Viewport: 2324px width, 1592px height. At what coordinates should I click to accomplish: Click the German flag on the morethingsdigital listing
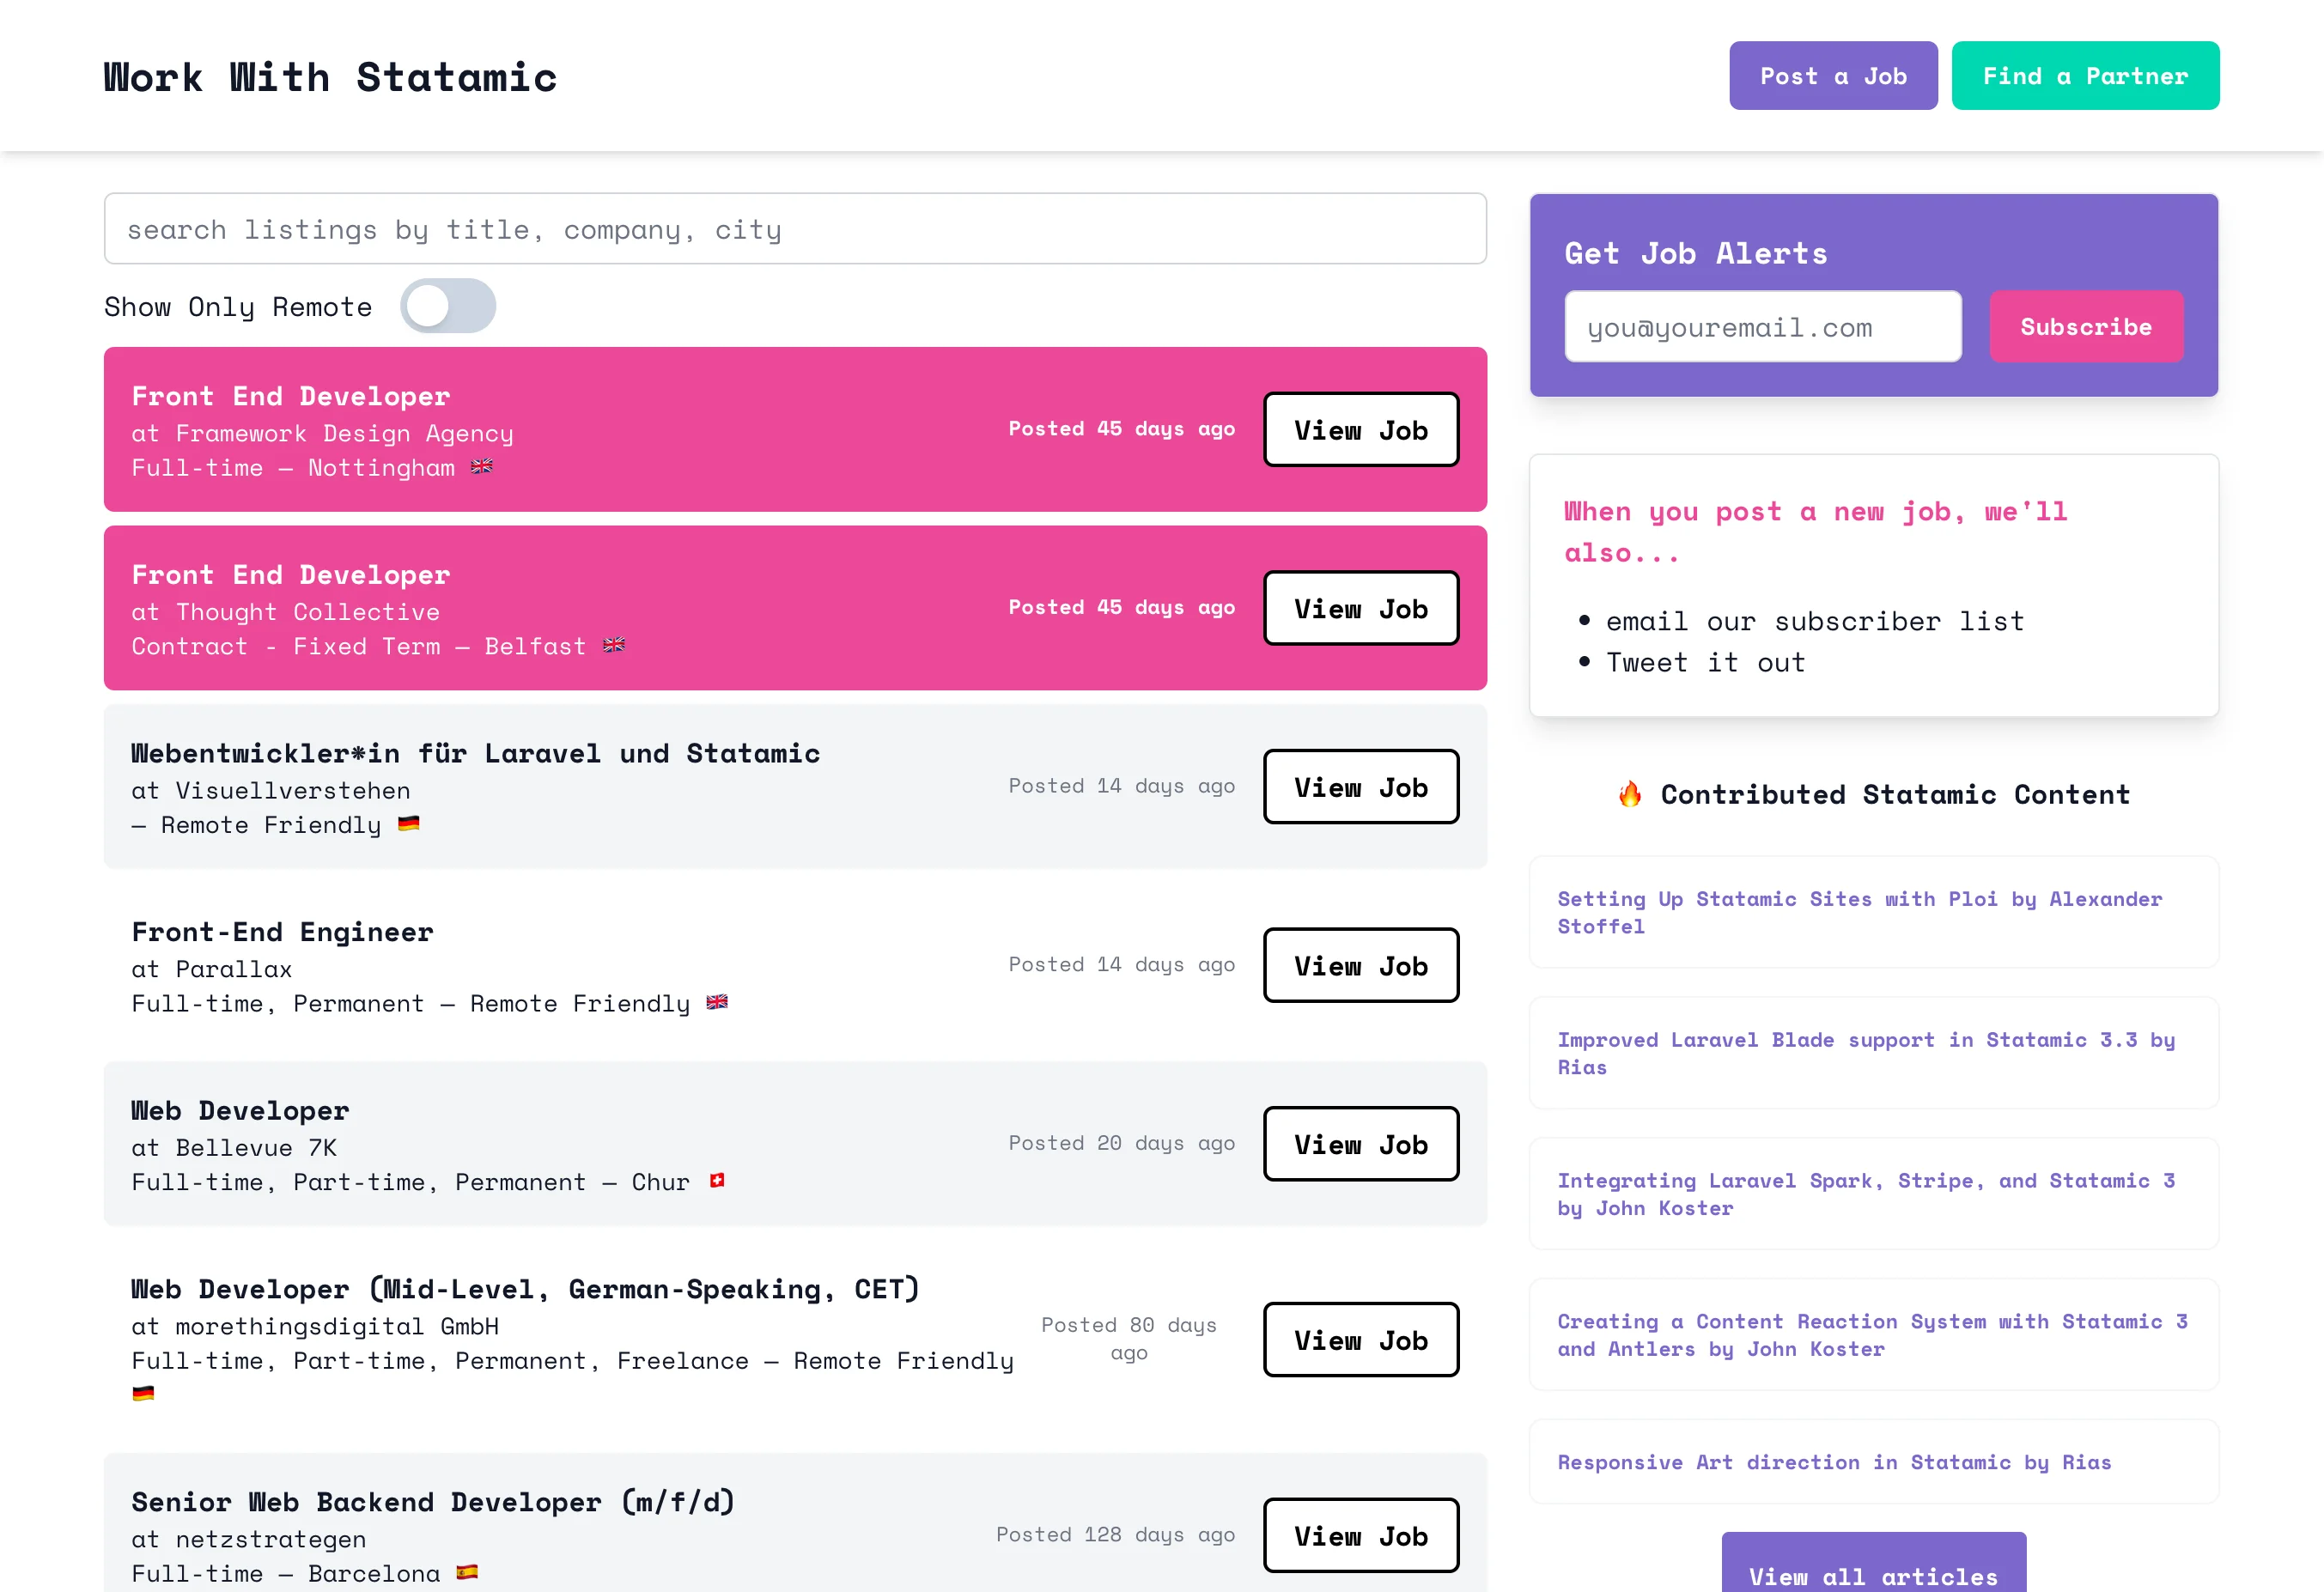[143, 1393]
